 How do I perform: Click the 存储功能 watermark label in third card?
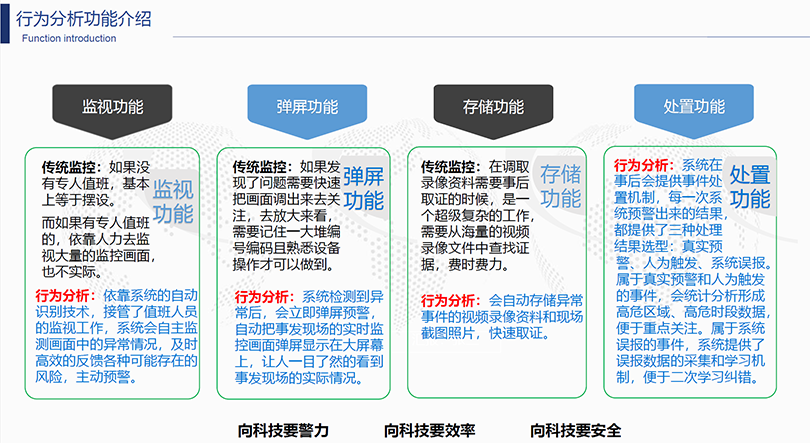(561, 186)
